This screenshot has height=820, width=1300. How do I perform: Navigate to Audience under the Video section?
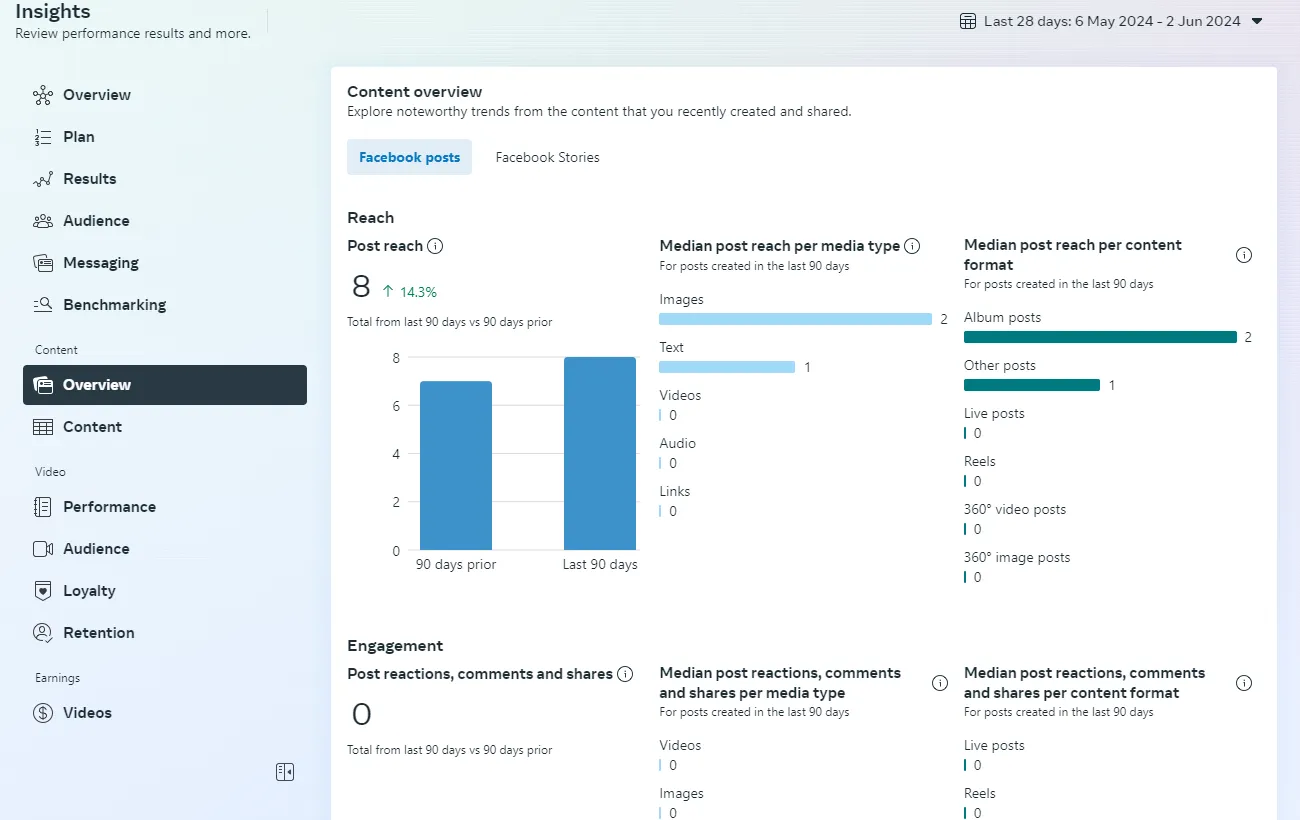click(x=41, y=548)
